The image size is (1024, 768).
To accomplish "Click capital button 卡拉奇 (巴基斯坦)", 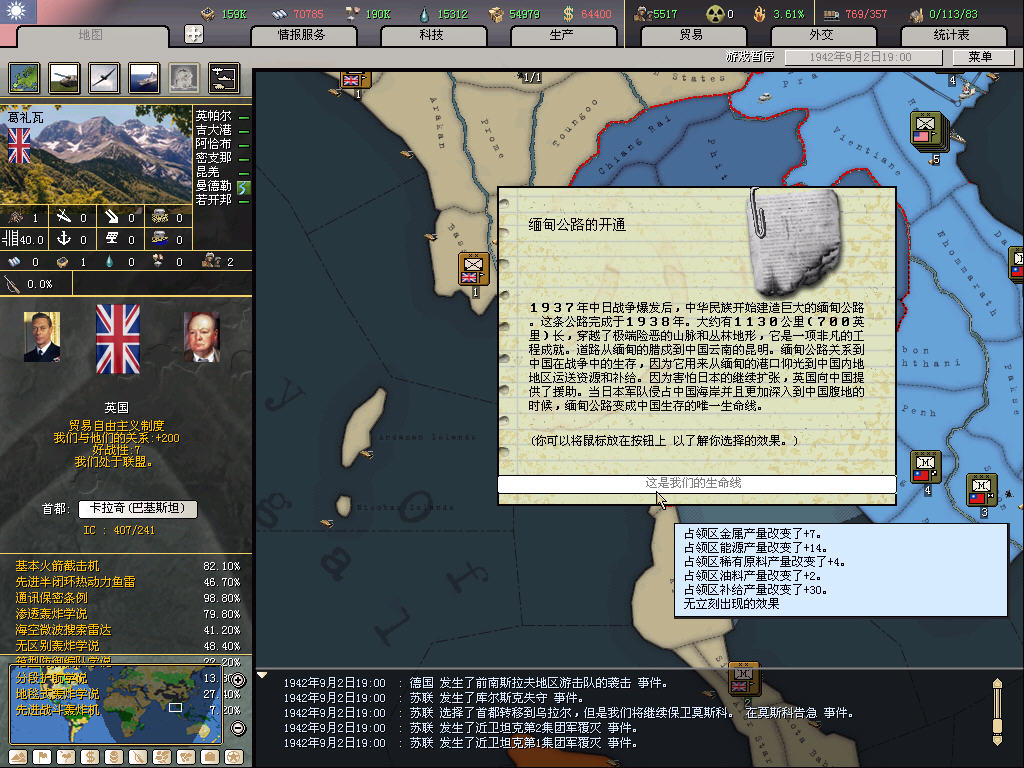I will tap(137, 508).
